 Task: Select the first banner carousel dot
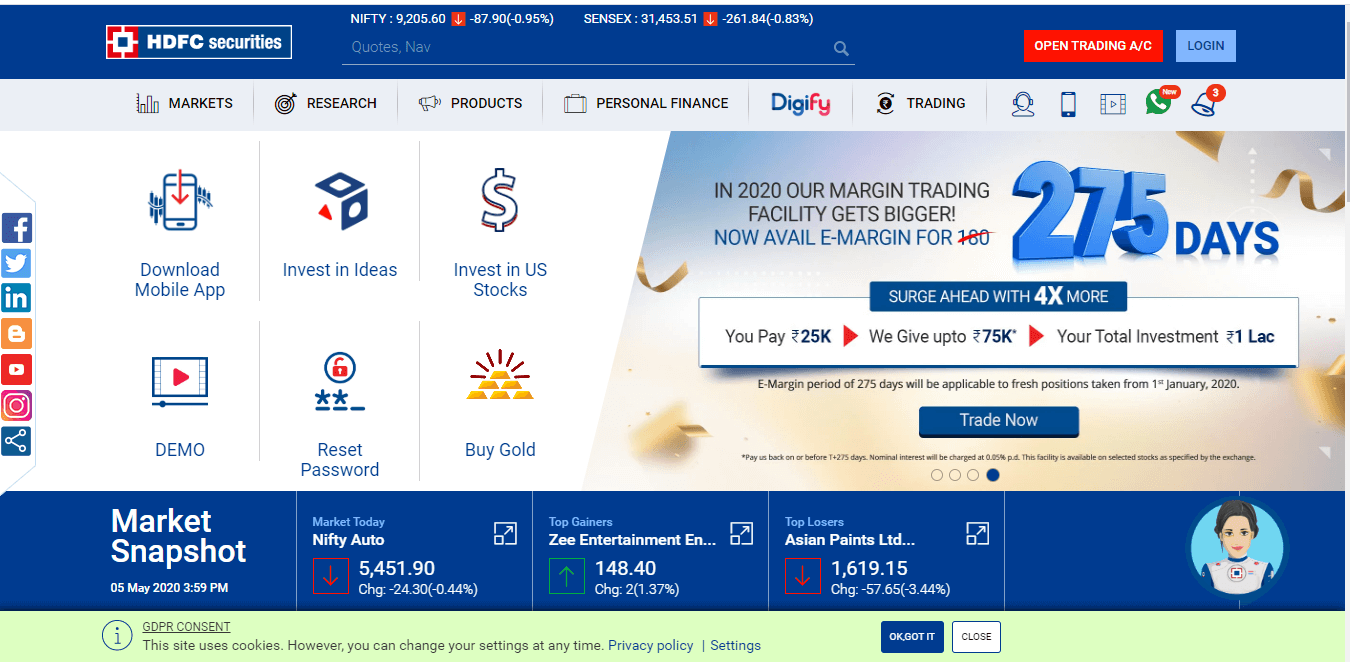point(937,475)
